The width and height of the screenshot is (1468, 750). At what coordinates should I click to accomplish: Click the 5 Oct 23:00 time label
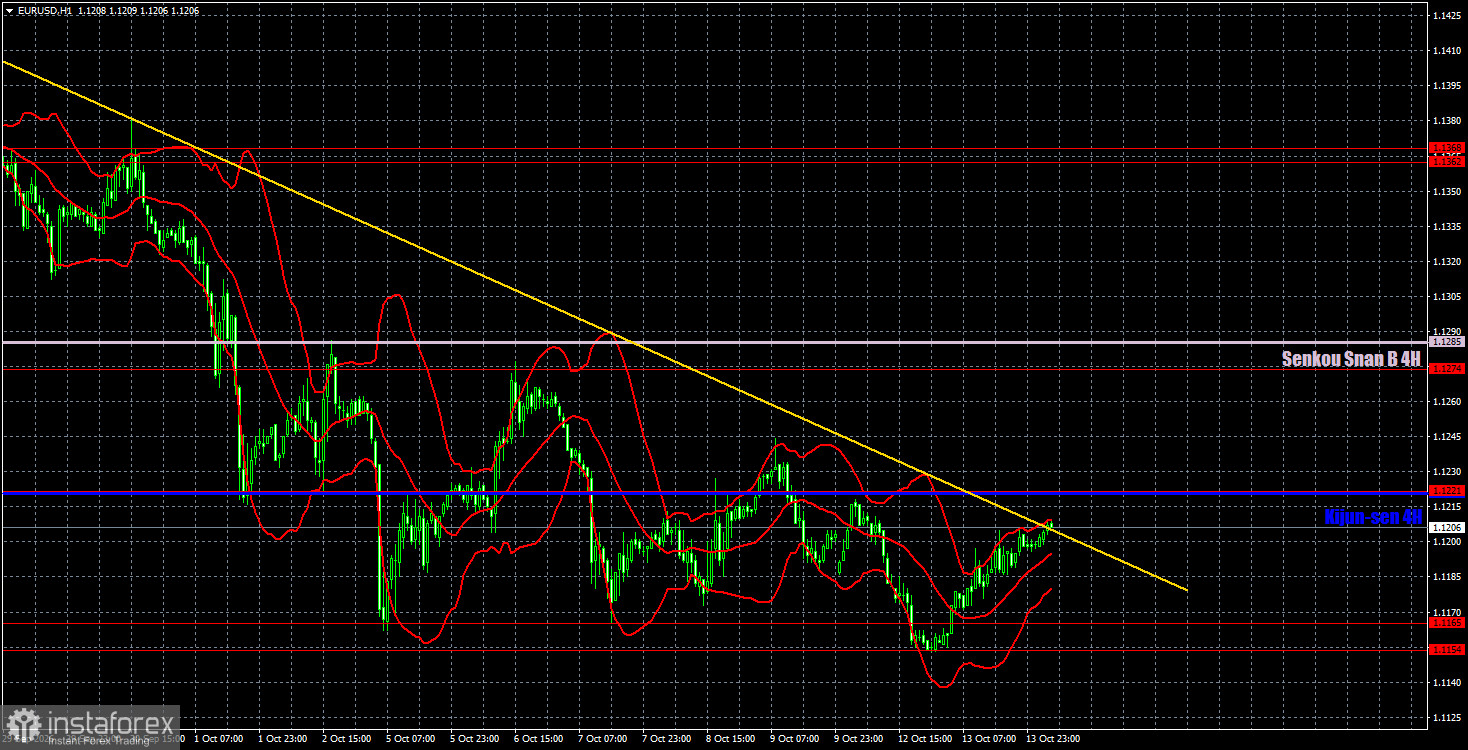point(475,739)
